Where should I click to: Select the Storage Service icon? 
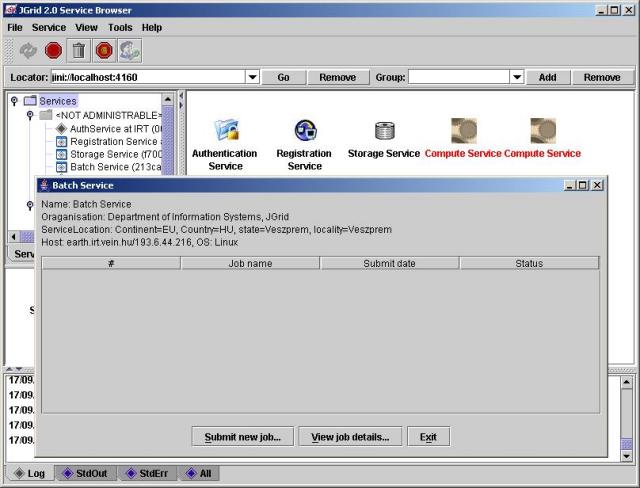[x=384, y=131]
